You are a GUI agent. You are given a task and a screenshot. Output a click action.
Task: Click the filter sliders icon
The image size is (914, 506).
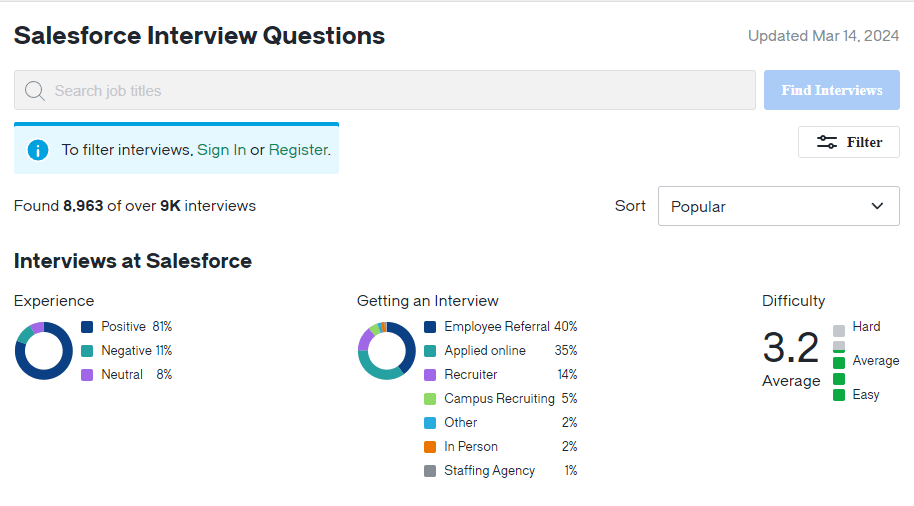pos(827,142)
